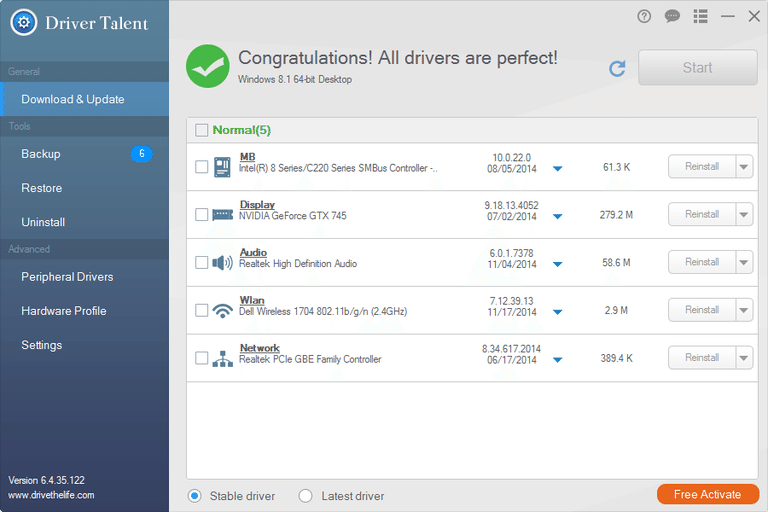
Task: Click the Start button
Action: [697, 68]
